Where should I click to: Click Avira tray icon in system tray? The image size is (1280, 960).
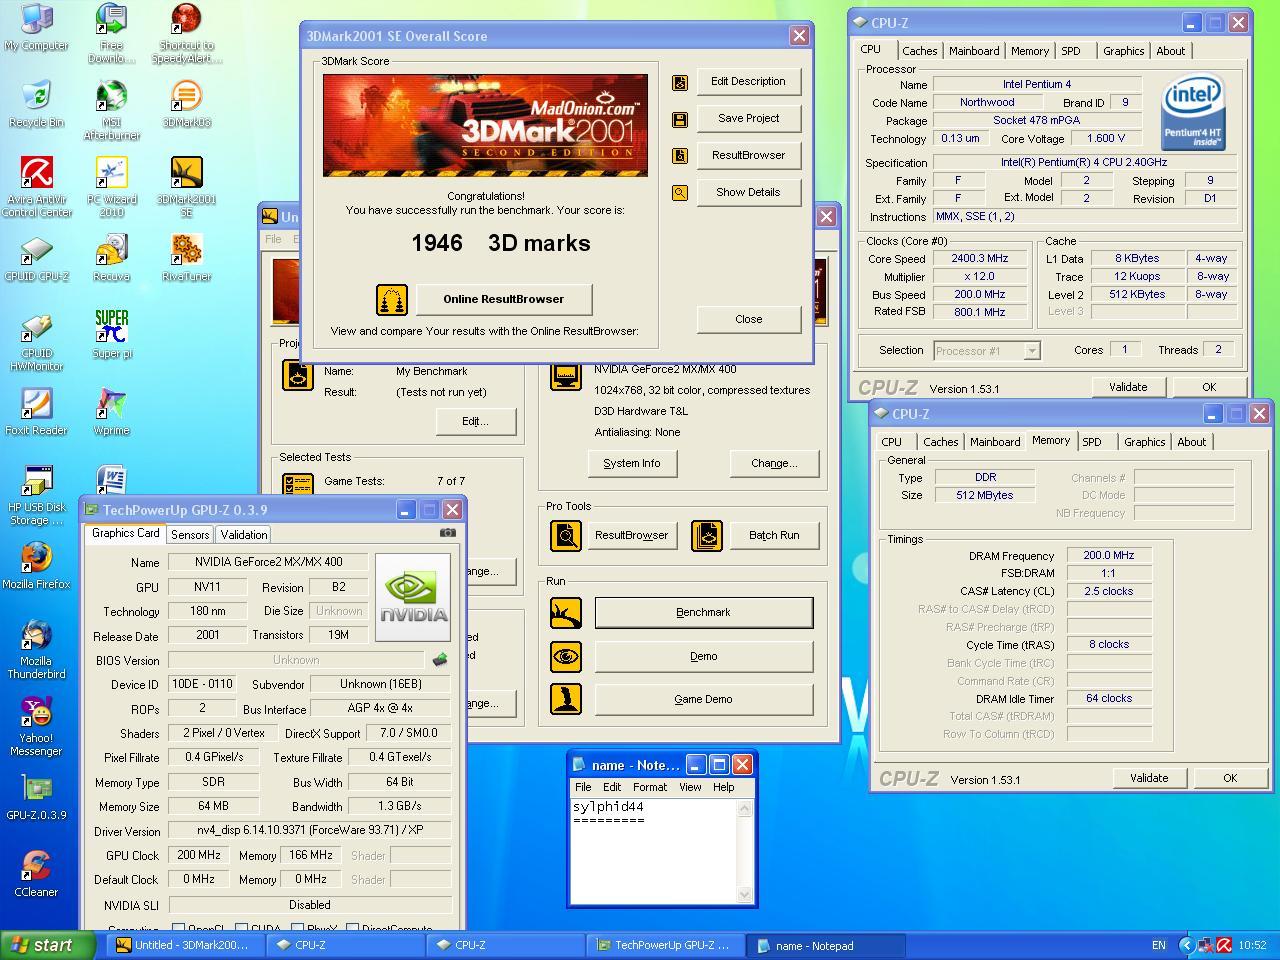pyautogui.click(x=1224, y=946)
